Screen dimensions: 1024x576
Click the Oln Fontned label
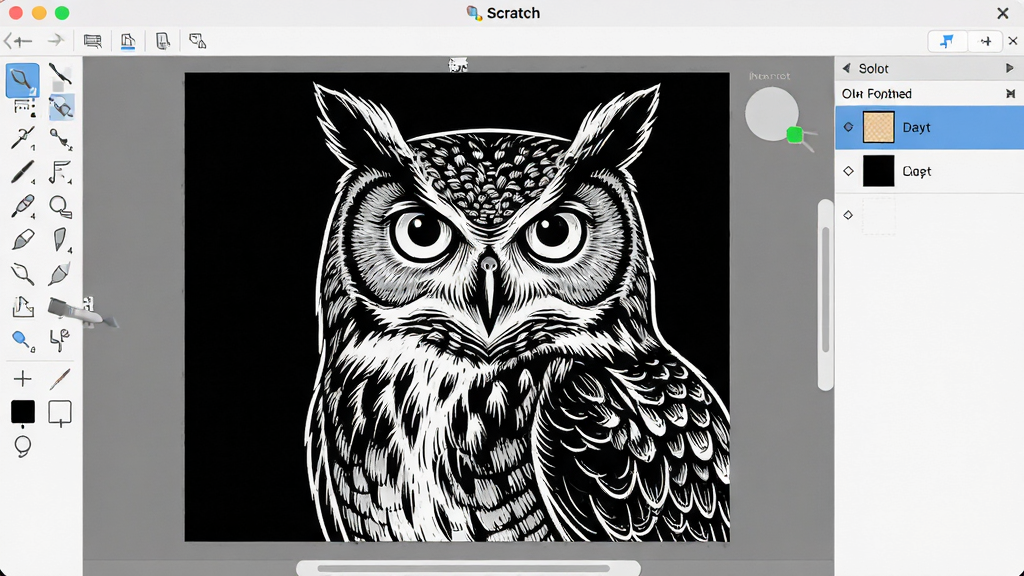(876, 94)
